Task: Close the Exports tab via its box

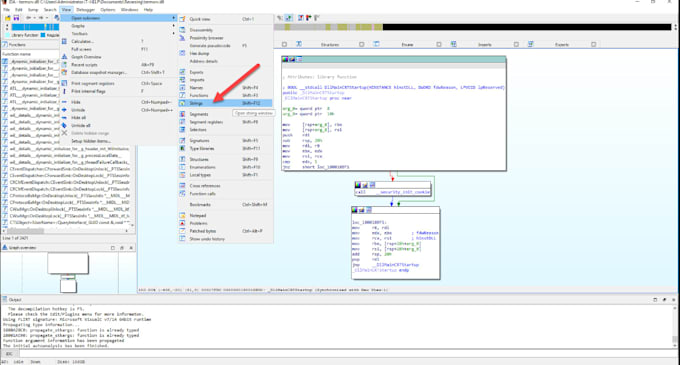Action: (x=594, y=44)
